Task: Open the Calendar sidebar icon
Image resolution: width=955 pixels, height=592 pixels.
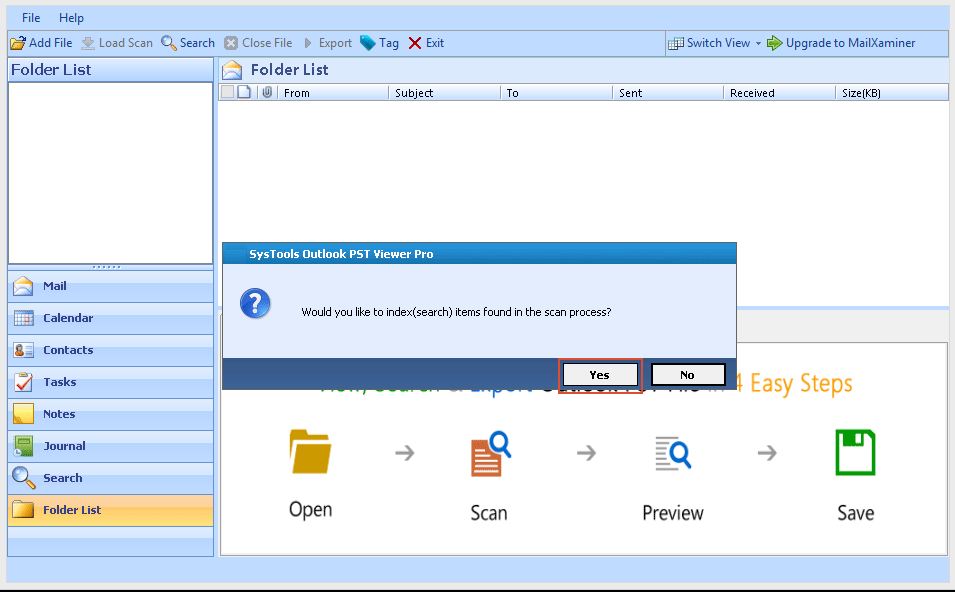Action: [x=23, y=318]
